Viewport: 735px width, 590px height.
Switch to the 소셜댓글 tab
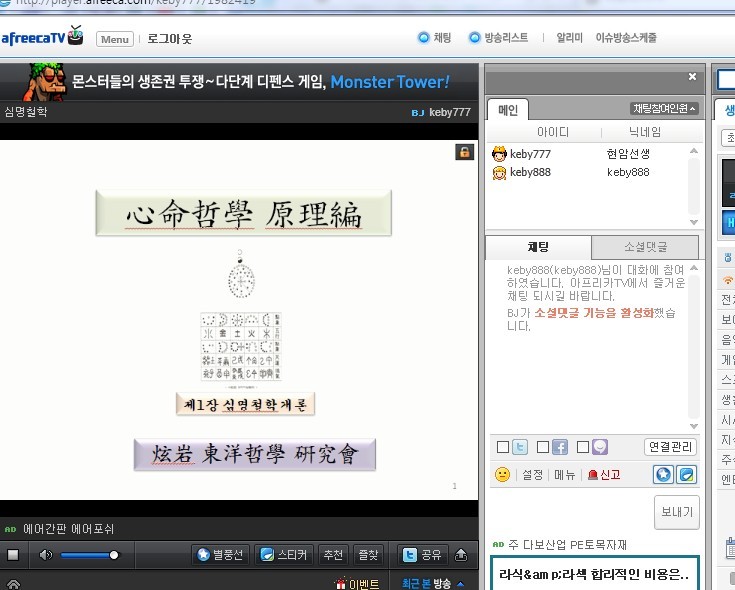[x=645, y=247]
